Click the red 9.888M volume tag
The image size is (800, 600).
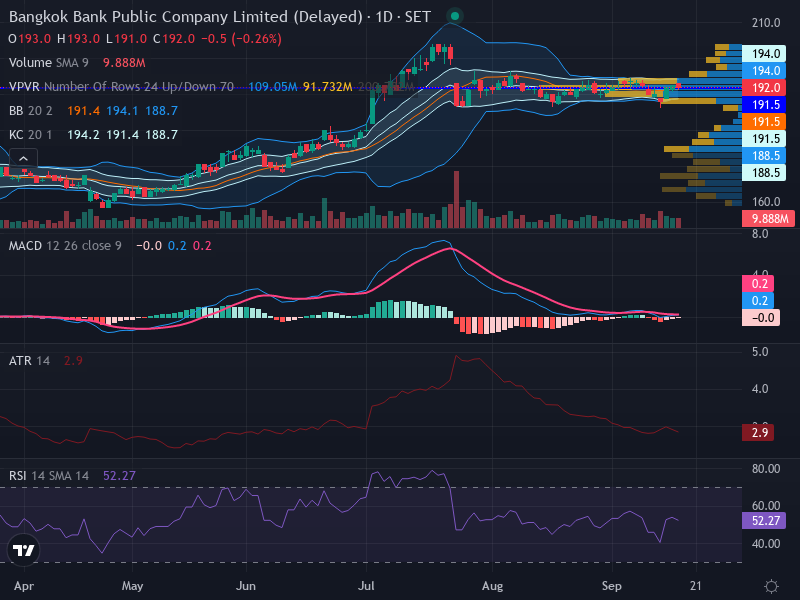pyautogui.click(x=768, y=219)
